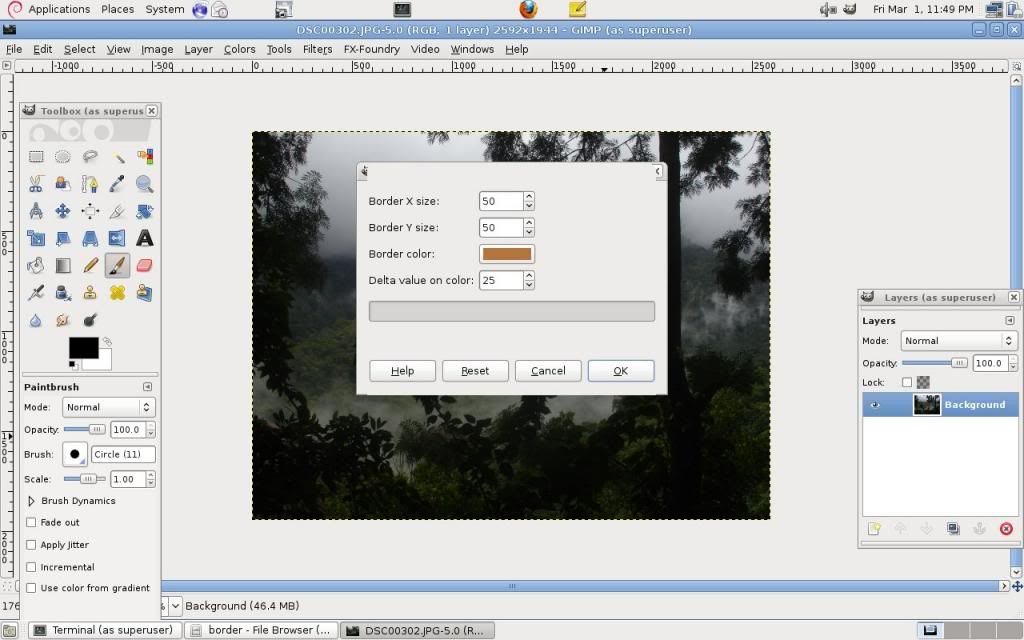
Task: Open the Applications menu in top panel
Action: point(59,9)
